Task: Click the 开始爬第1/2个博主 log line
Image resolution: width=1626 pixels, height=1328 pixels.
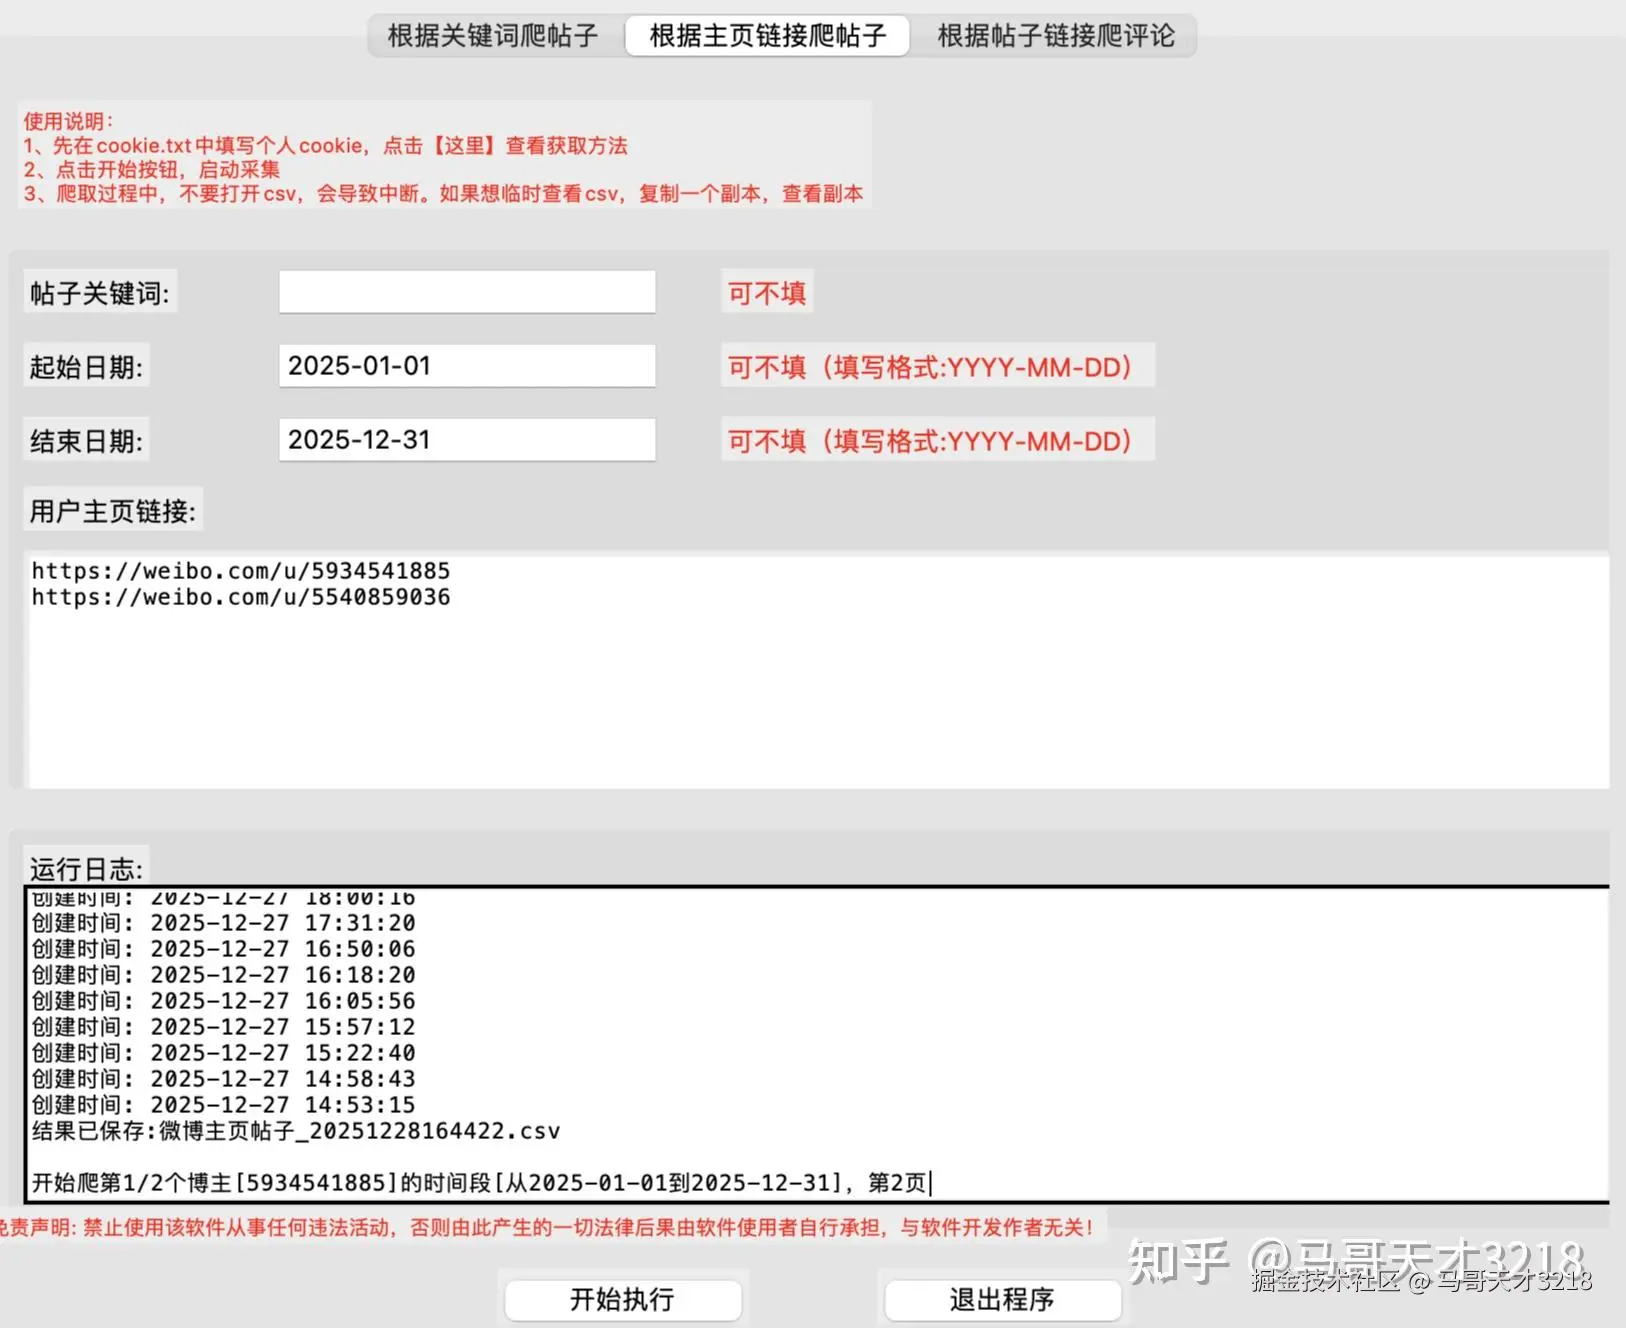Action: [x=480, y=1183]
